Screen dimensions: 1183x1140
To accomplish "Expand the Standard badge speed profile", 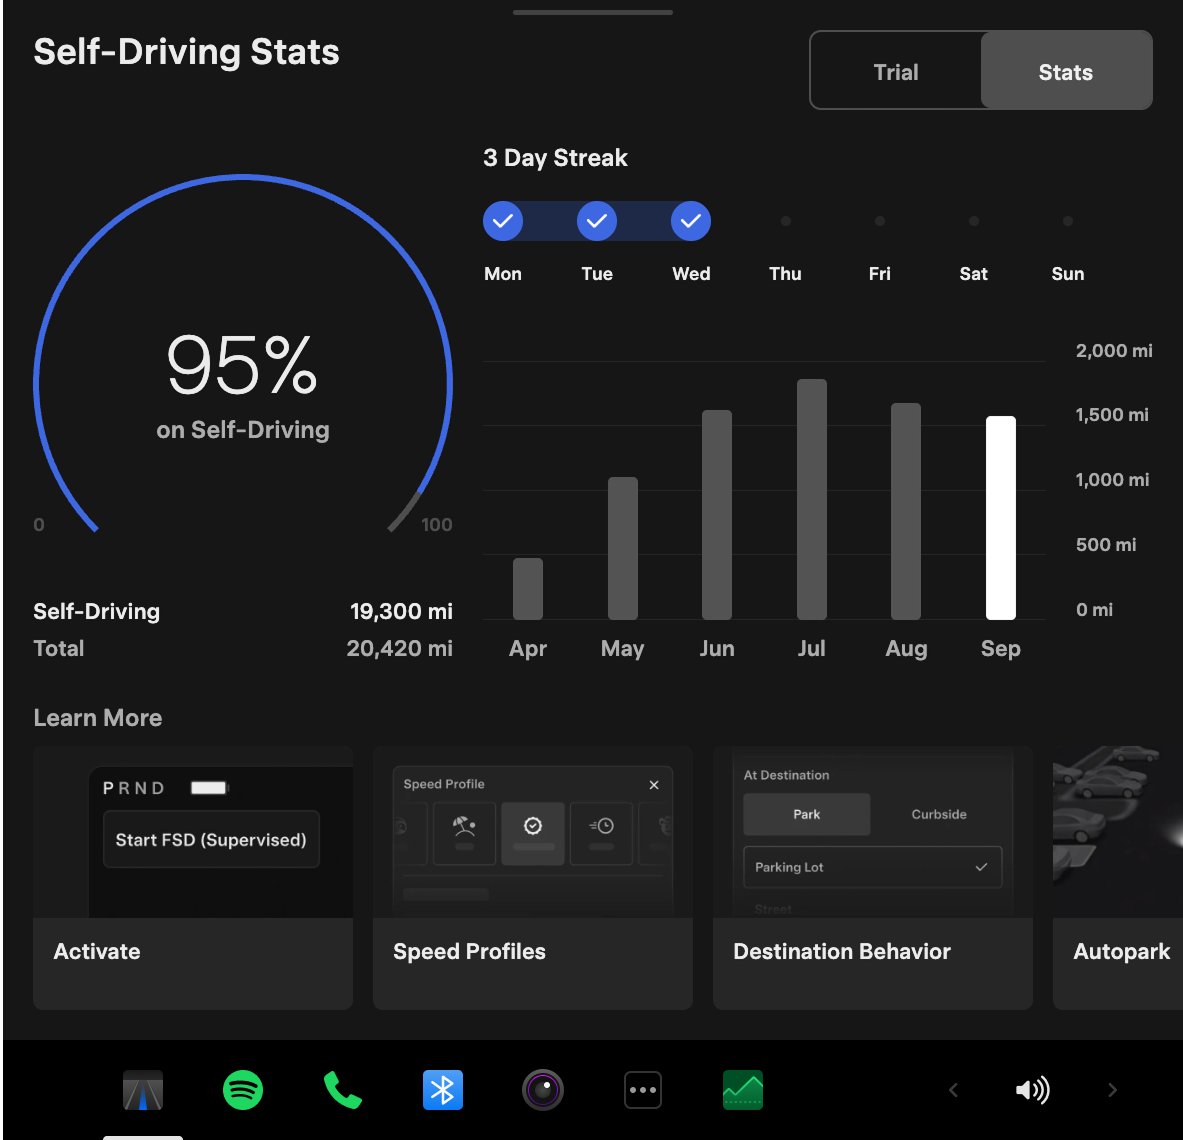I will point(533,827).
